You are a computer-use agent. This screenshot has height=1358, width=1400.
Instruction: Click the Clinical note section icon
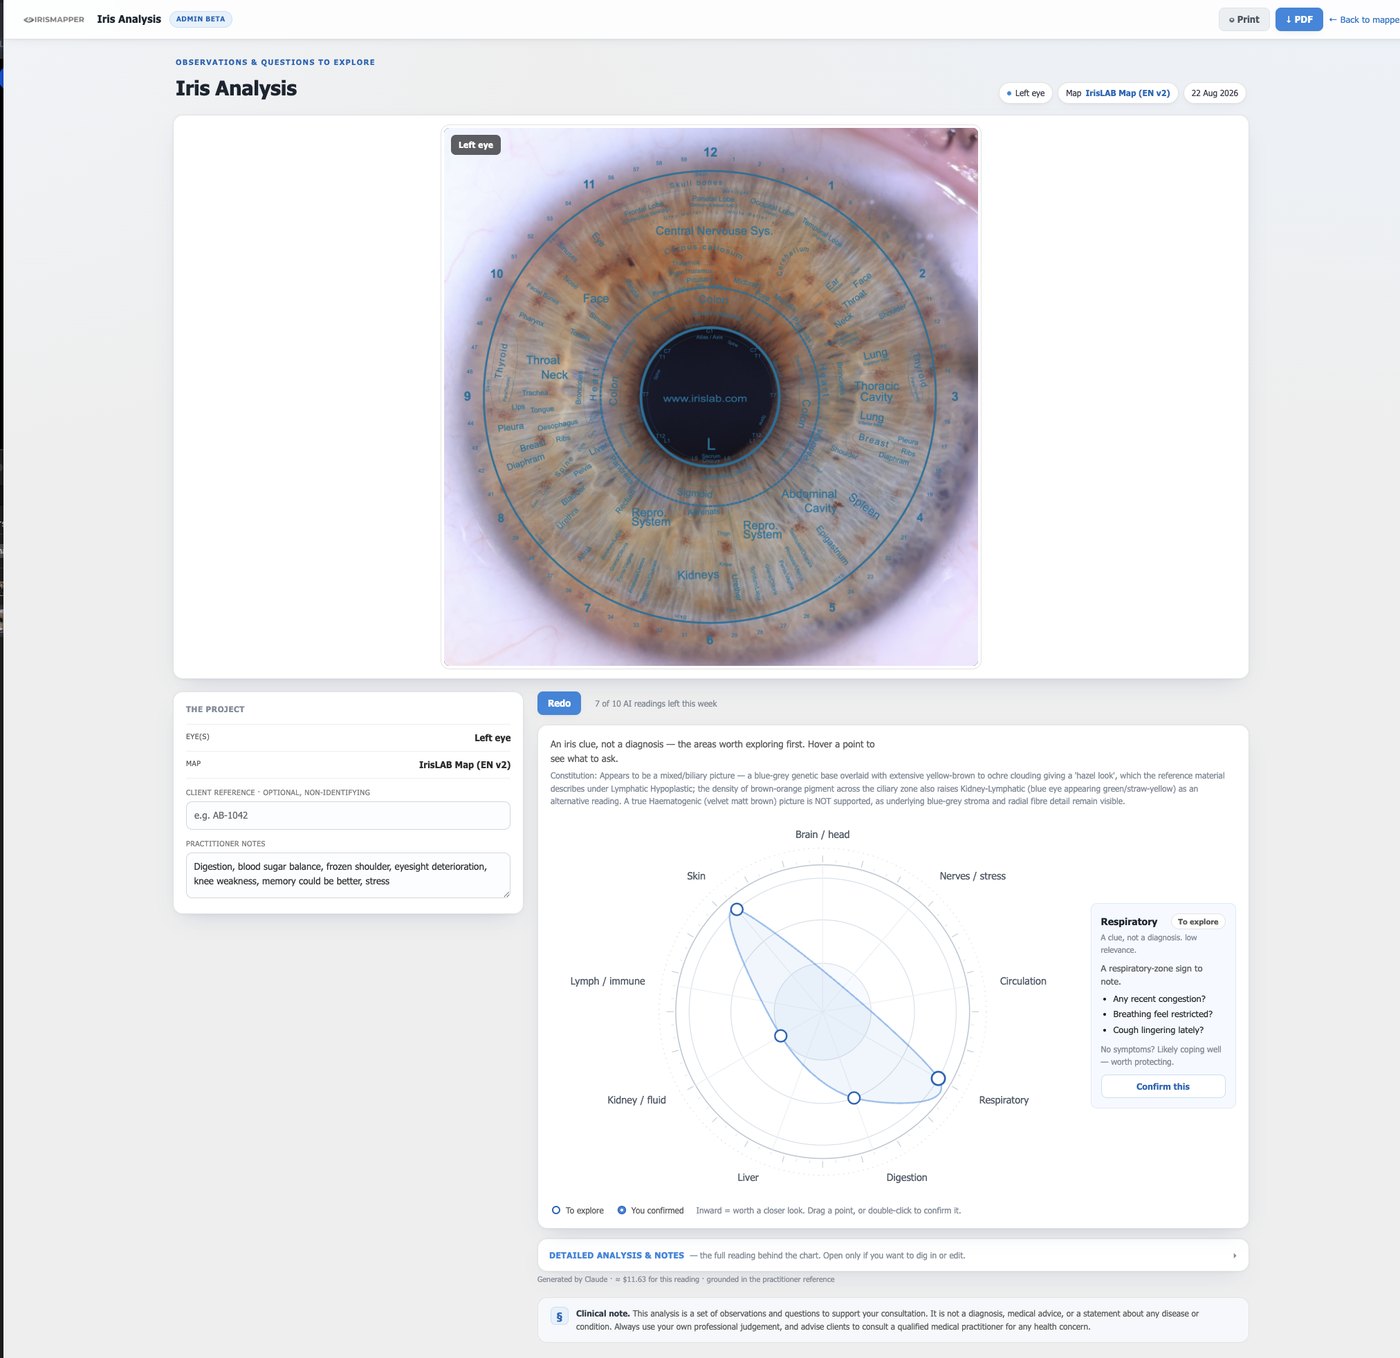tap(559, 1317)
